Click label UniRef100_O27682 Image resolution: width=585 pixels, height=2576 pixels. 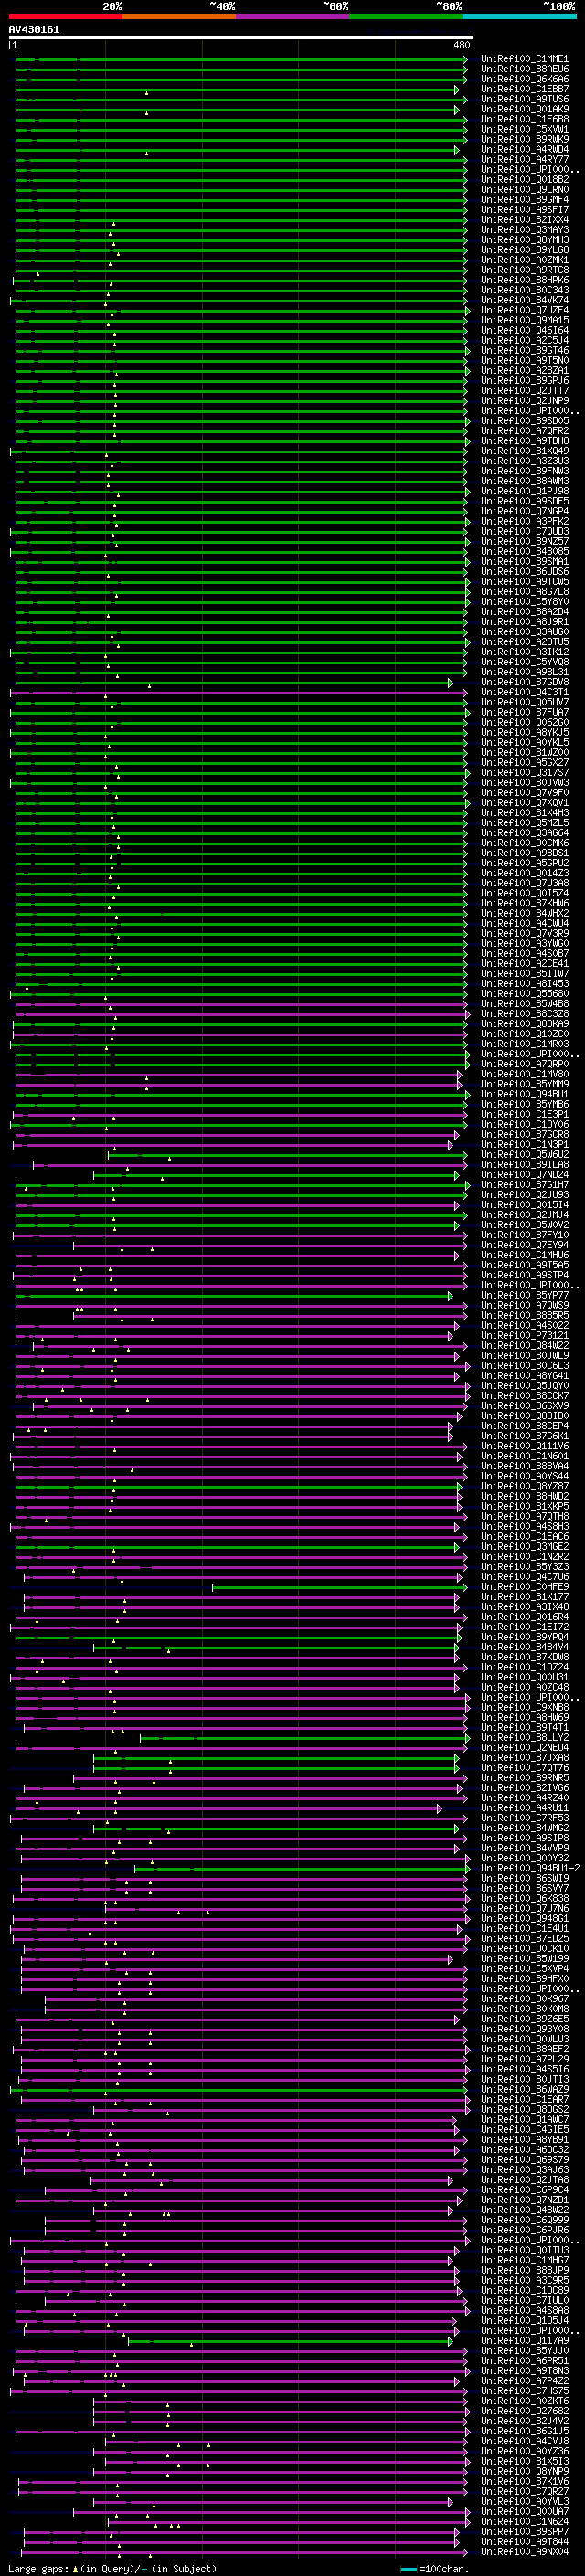pos(524,2411)
